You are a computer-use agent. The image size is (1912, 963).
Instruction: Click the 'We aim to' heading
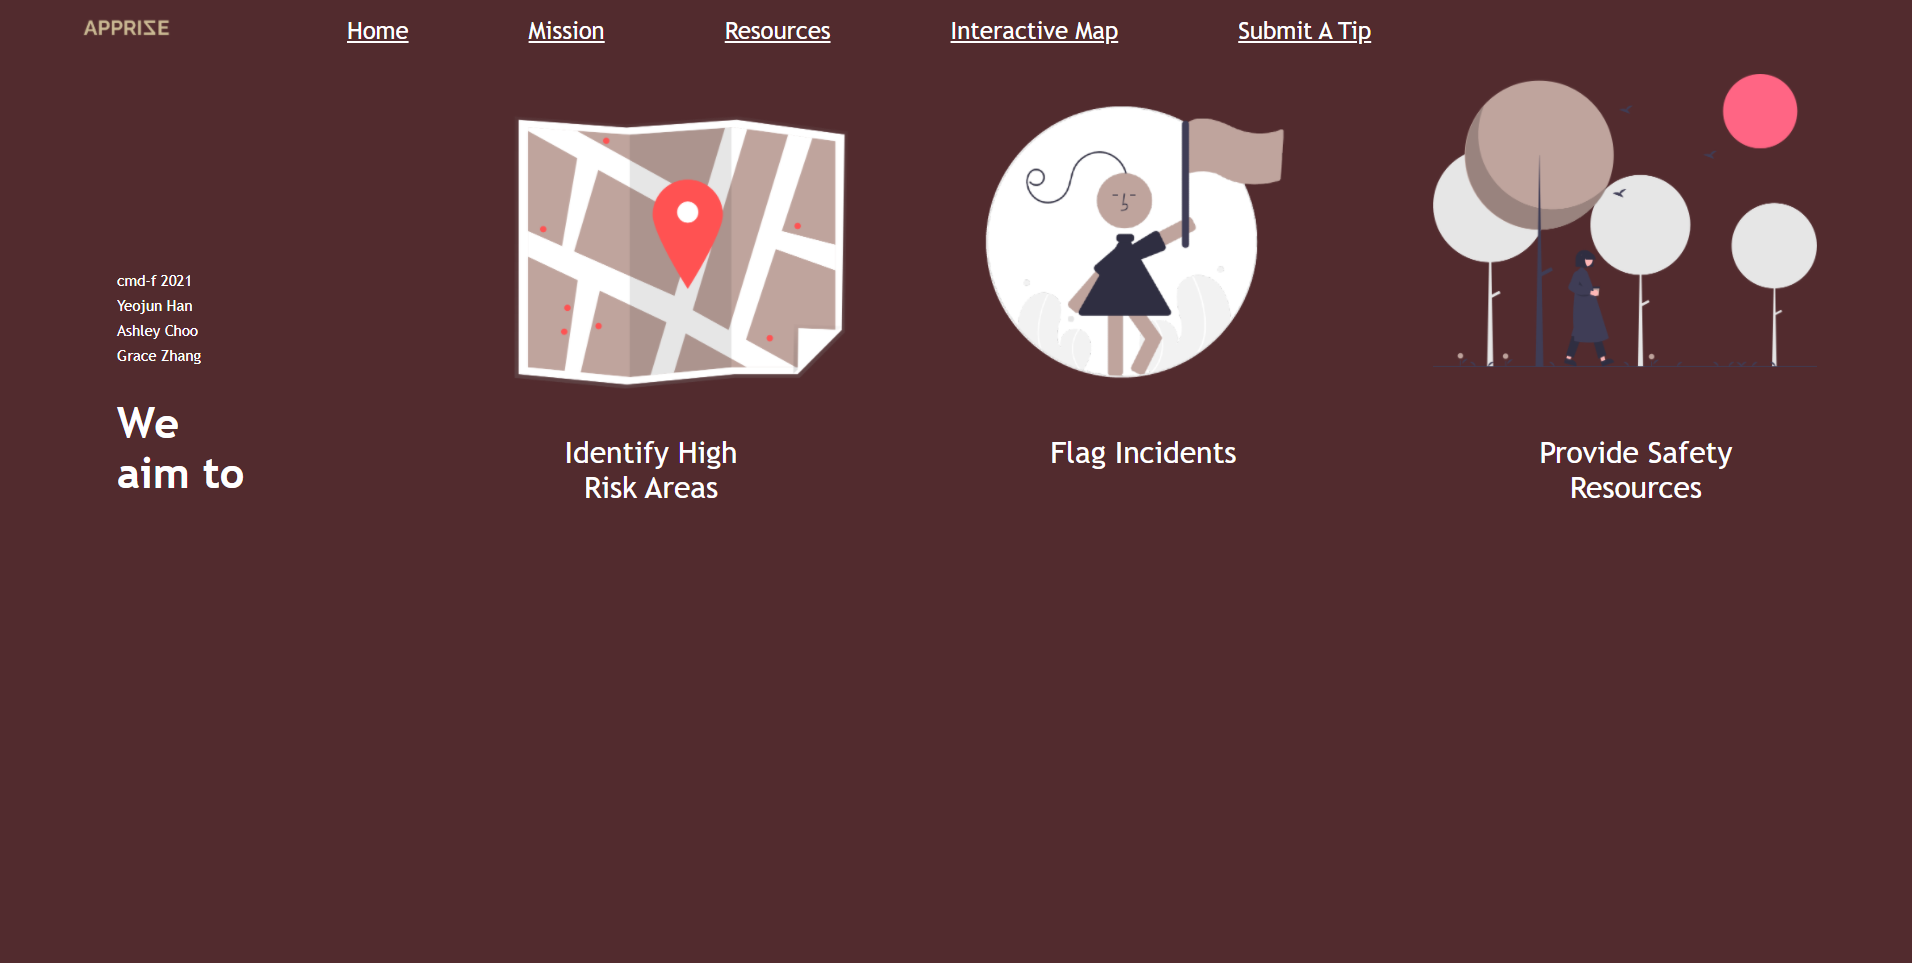[180, 448]
